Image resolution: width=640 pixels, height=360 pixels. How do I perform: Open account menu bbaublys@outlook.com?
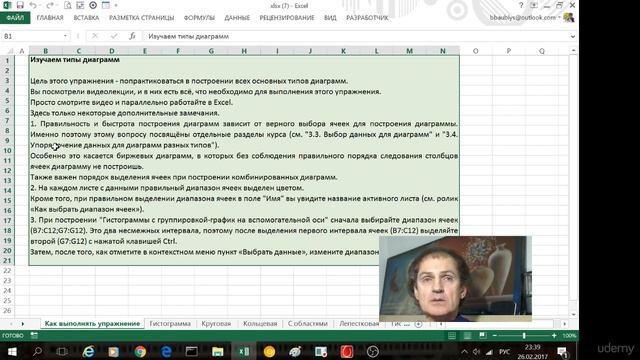[524, 18]
